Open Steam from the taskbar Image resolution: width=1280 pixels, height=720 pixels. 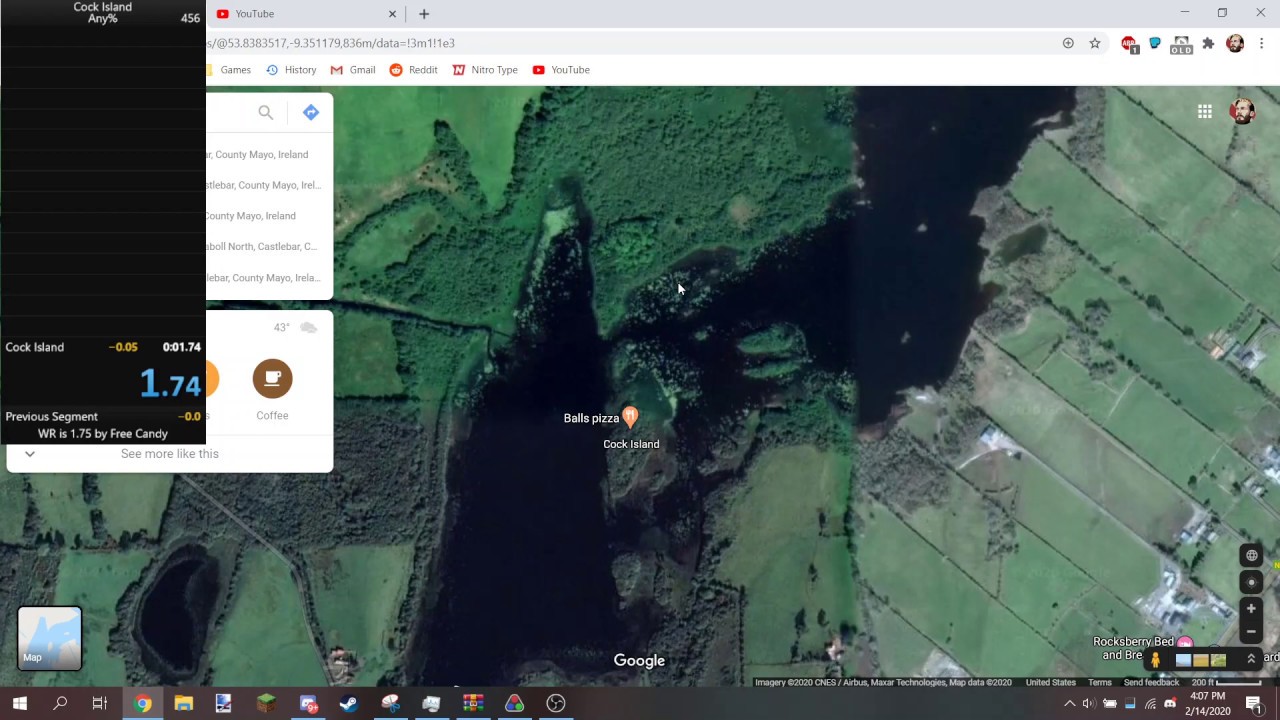coord(348,704)
